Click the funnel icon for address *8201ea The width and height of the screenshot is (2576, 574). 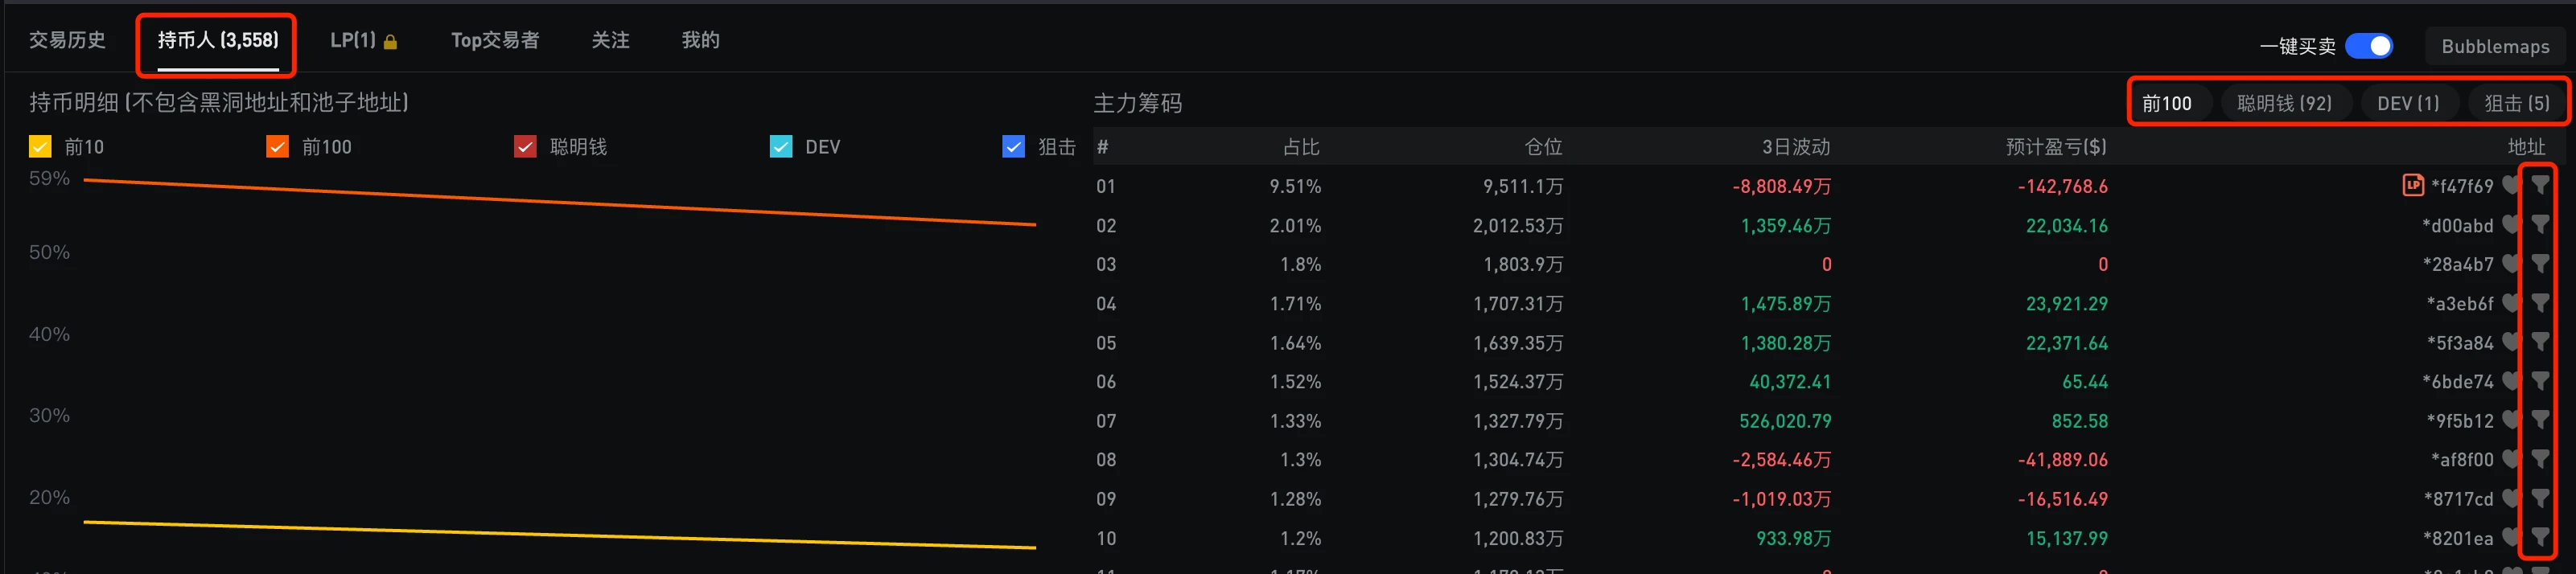click(2539, 537)
